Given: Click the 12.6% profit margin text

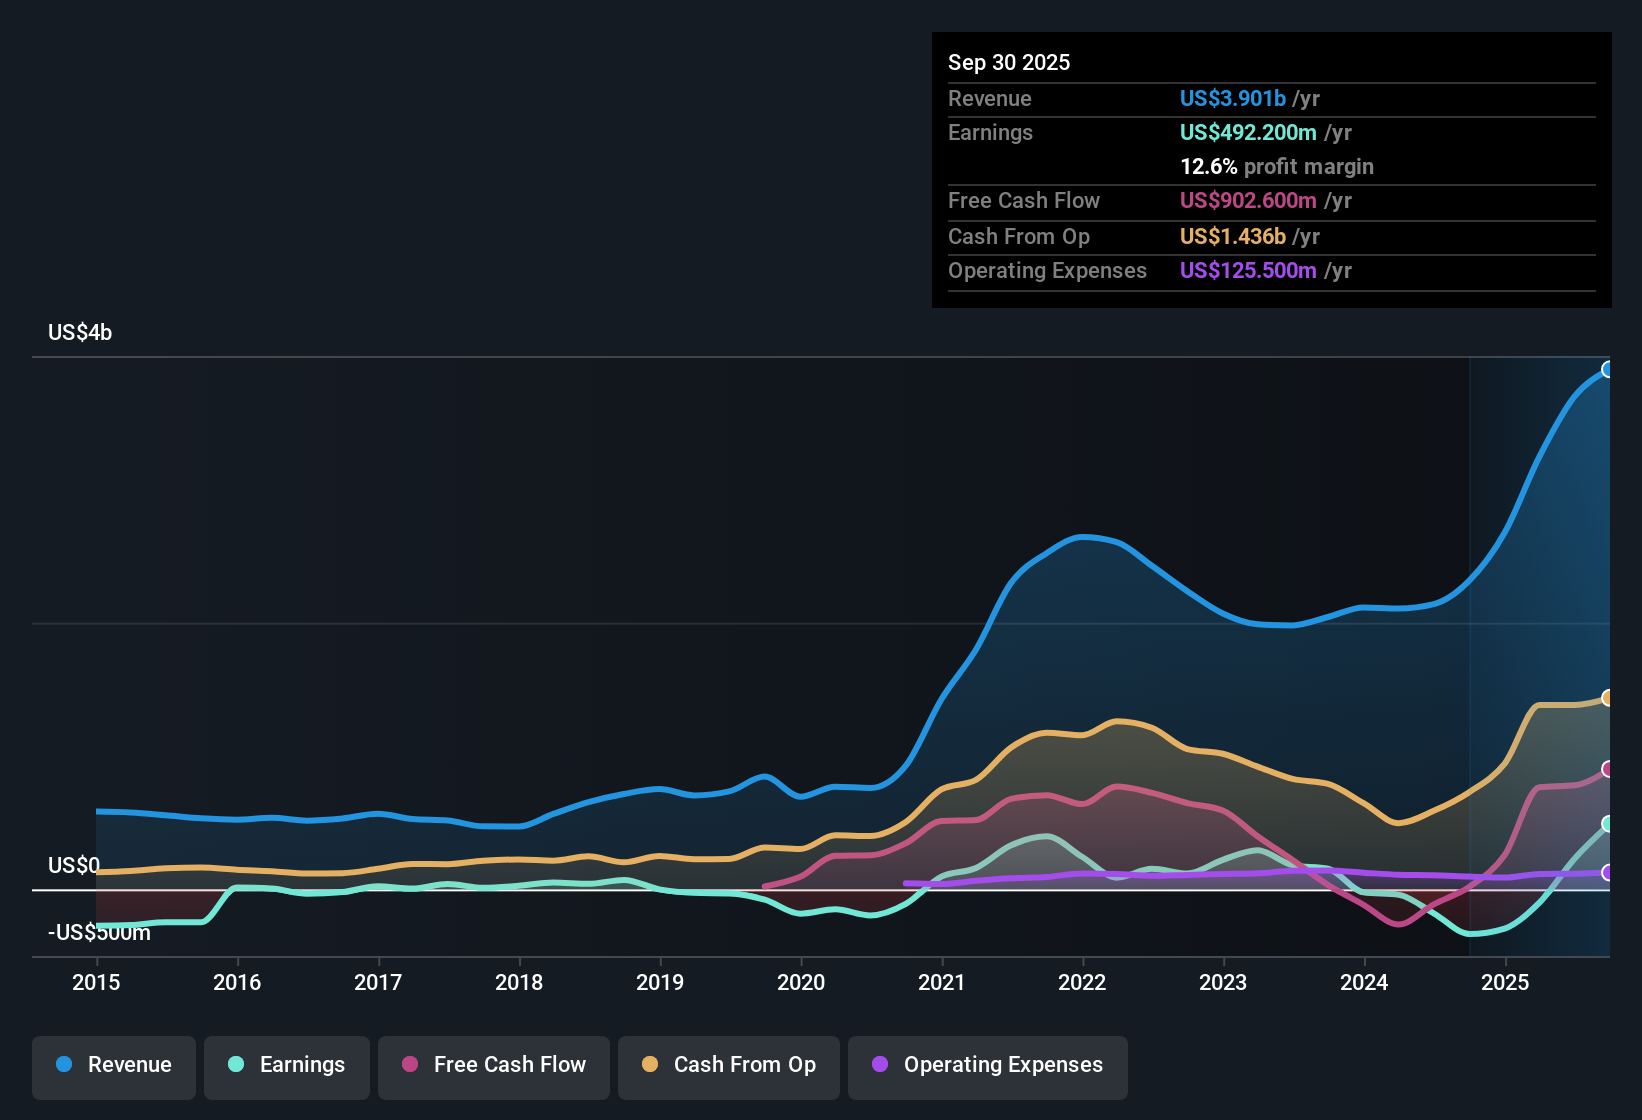Looking at the screenshot, I should (x=1277, y=166).
